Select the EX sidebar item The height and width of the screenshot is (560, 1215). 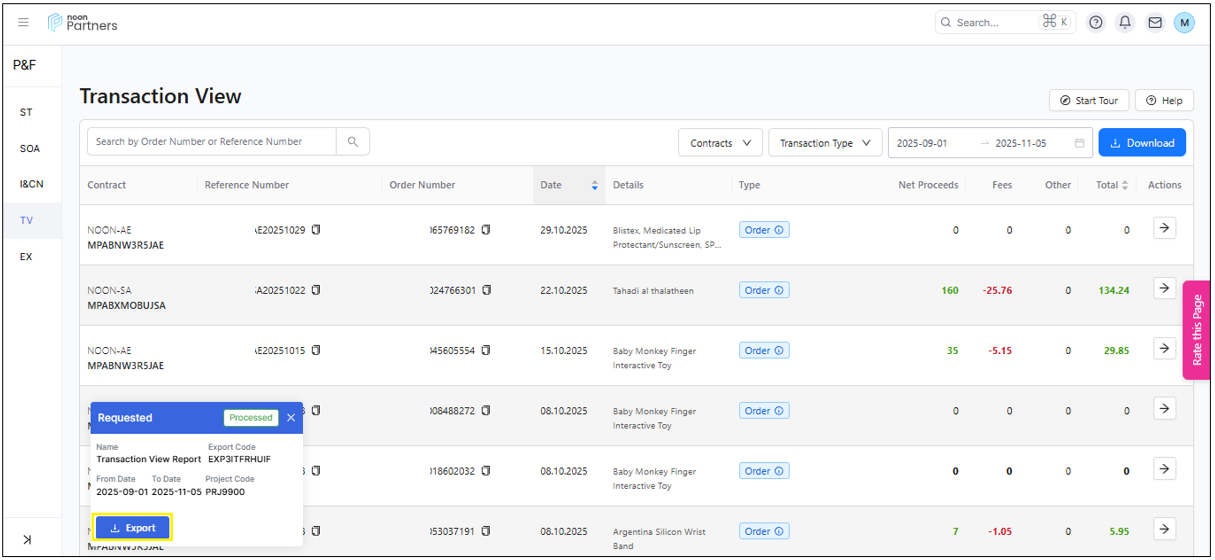pos(26,256)
